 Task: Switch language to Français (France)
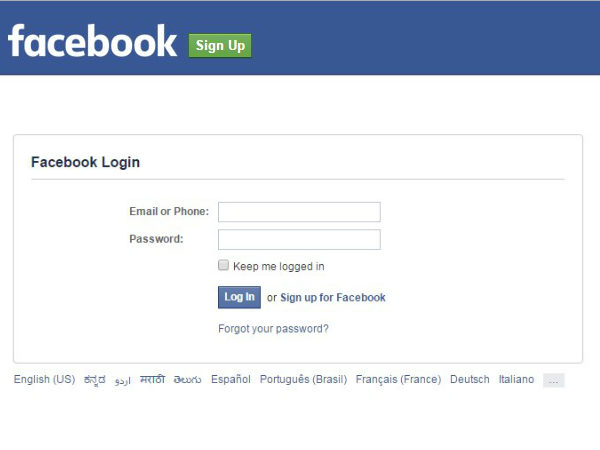pos(398,379)
